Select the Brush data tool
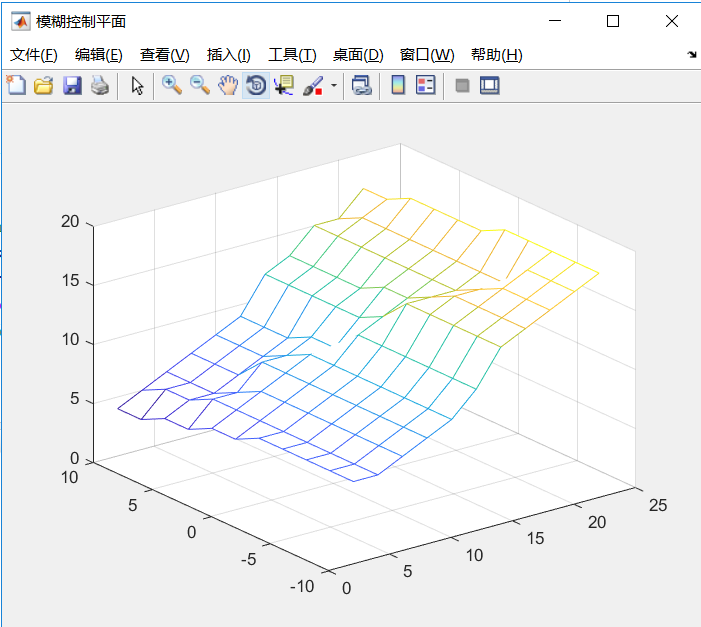701x627 pixels. pos(313,85)
